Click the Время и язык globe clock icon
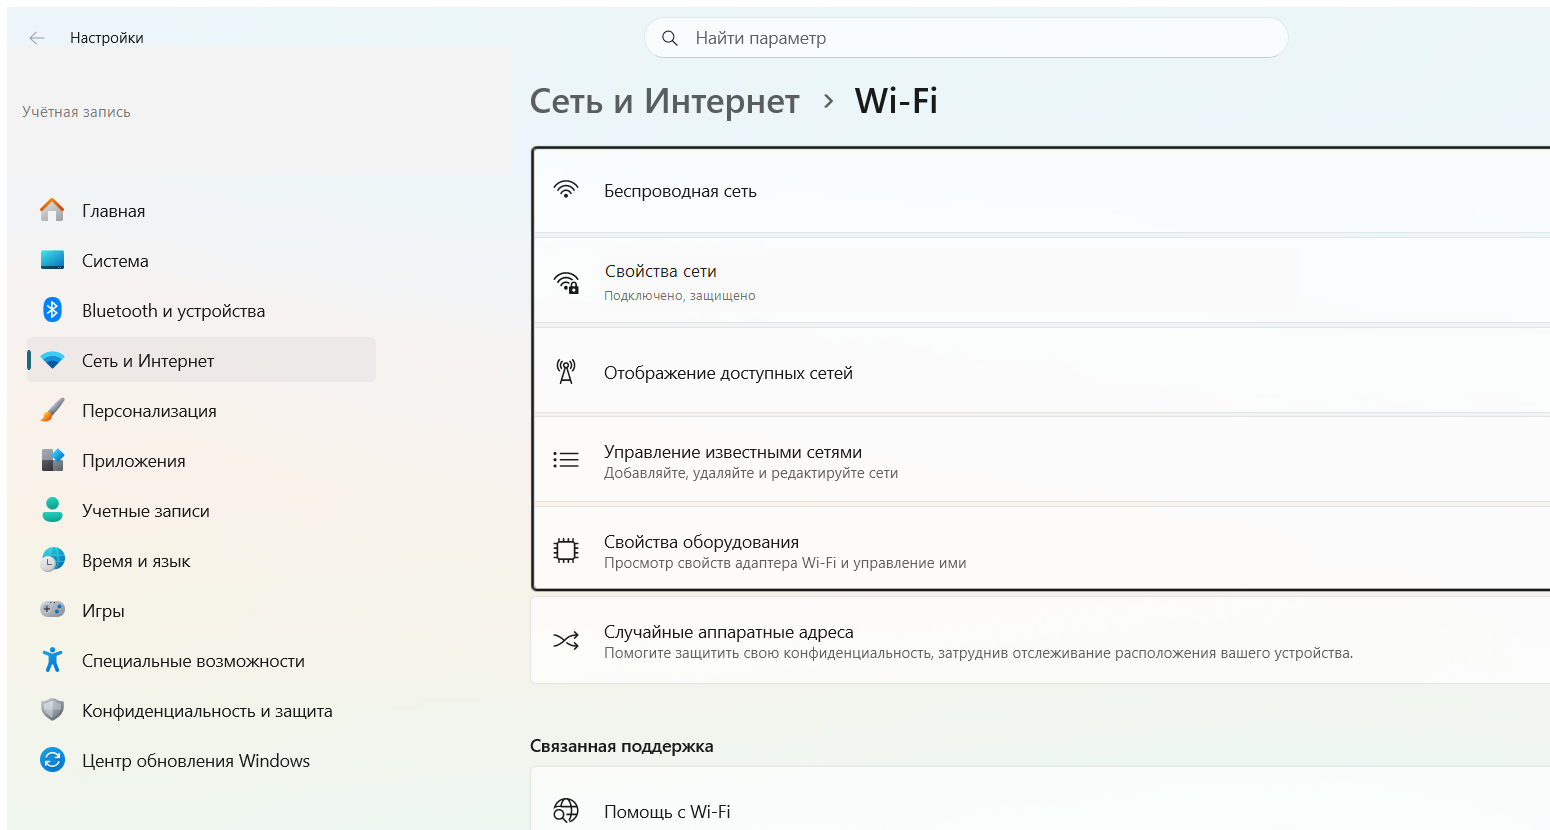This screenshot has height=830, width=1550. click(x=52, y=560)
